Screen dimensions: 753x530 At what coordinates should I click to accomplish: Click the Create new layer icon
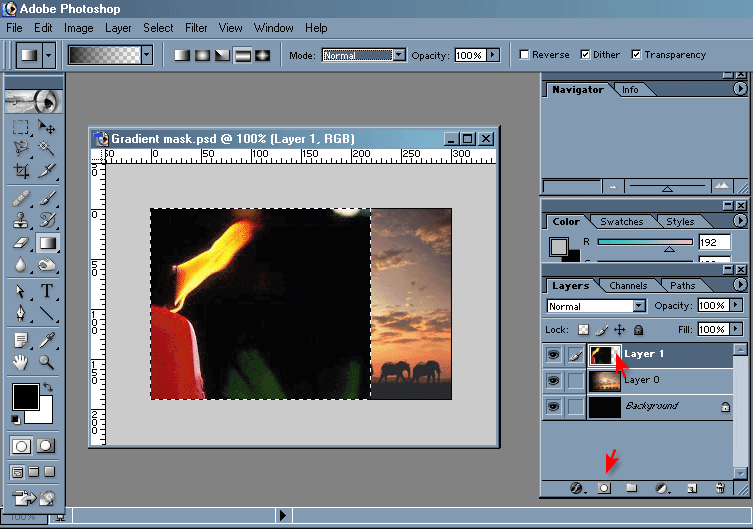691,488
